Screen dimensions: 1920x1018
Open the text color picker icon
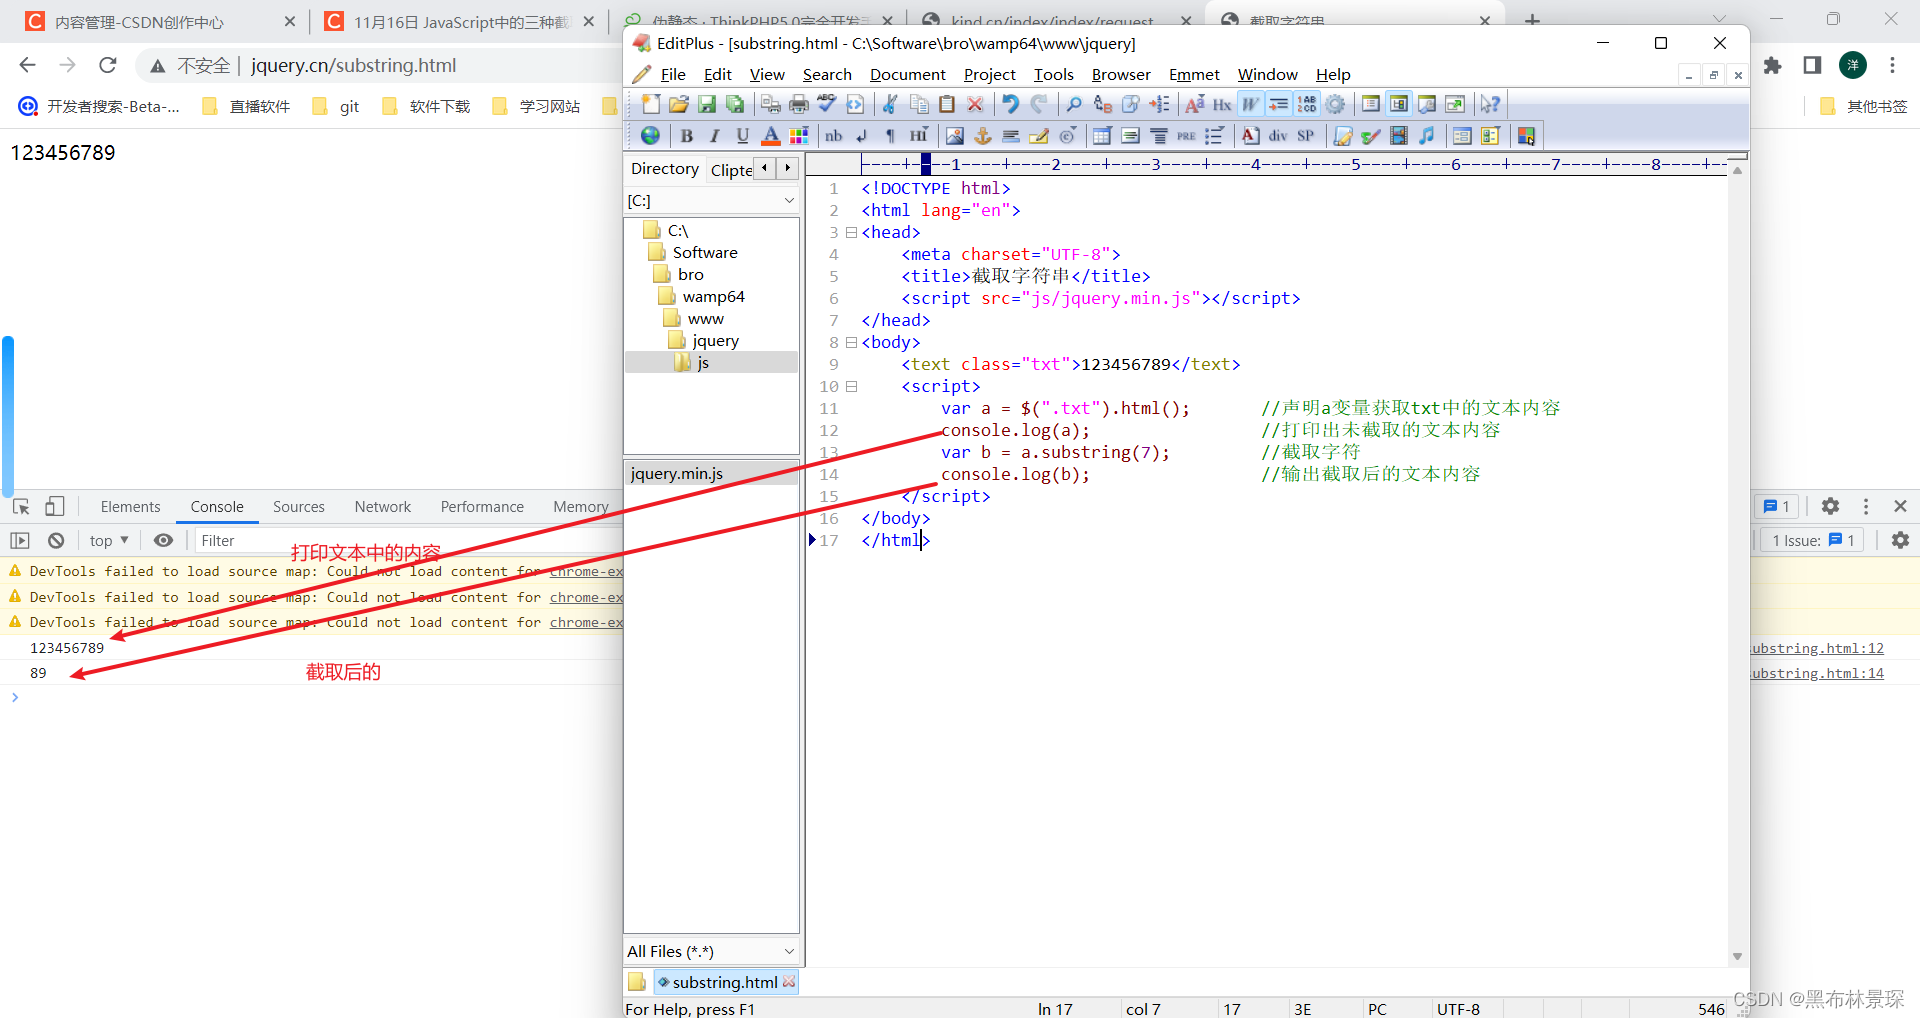click(770, 136)
